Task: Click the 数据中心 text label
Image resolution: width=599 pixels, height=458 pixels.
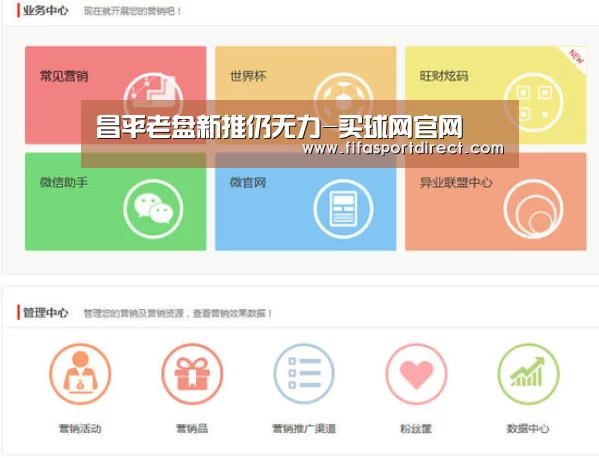Action: click(x=528, y=429)
